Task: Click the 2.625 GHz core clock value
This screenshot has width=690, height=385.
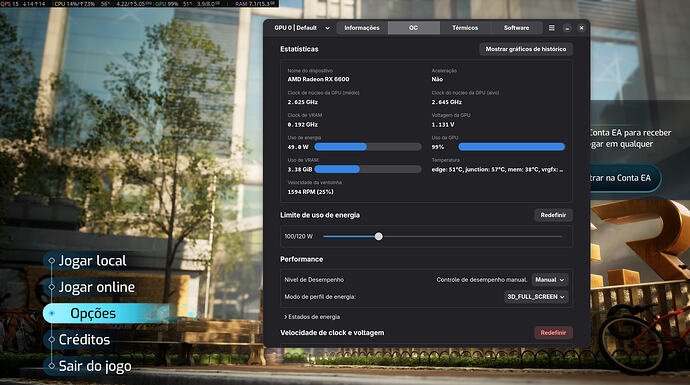Action: coord(302,102)
